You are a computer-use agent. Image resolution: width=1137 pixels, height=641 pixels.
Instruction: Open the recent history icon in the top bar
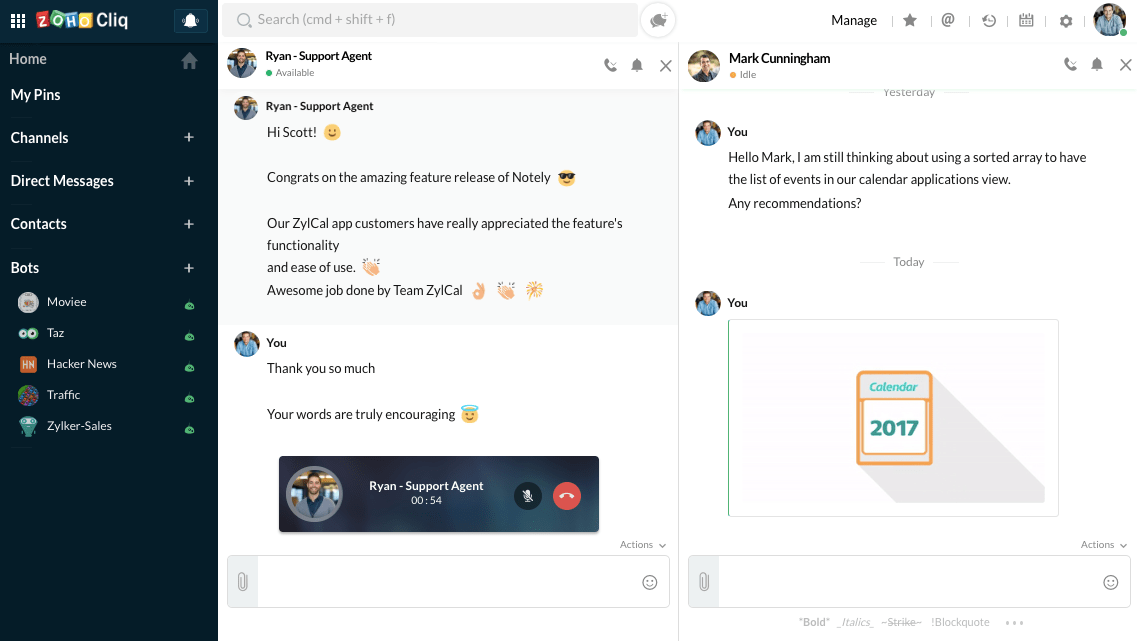pyautogui.click(x=989, y=20)
